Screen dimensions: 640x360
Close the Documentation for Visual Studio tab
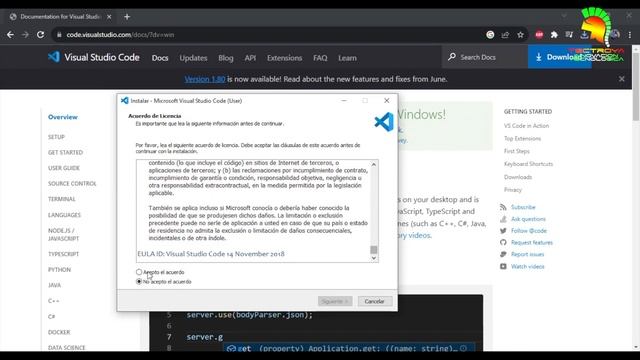click(109, 17)
